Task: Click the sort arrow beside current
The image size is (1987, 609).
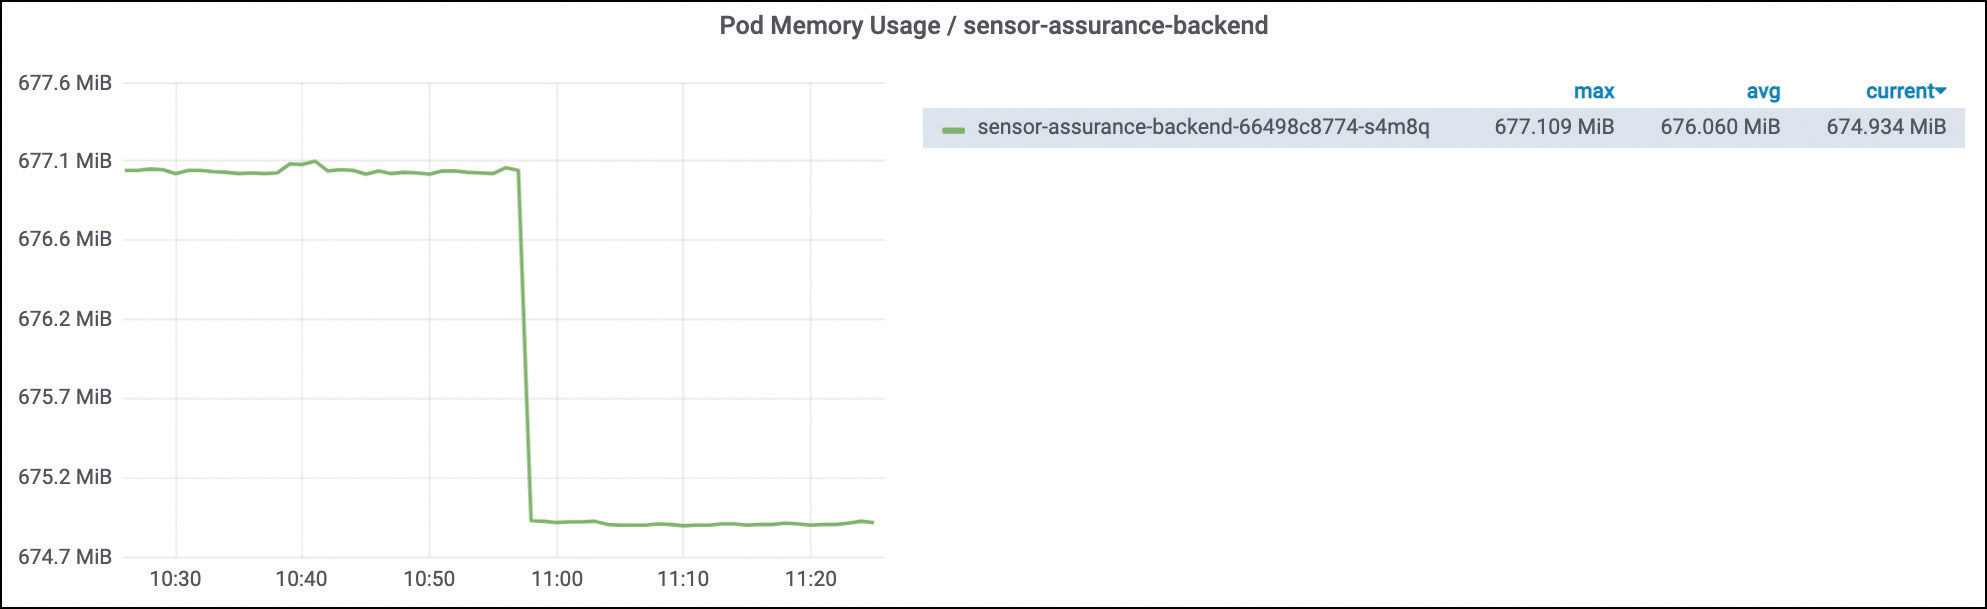Action: (1941, 91)
